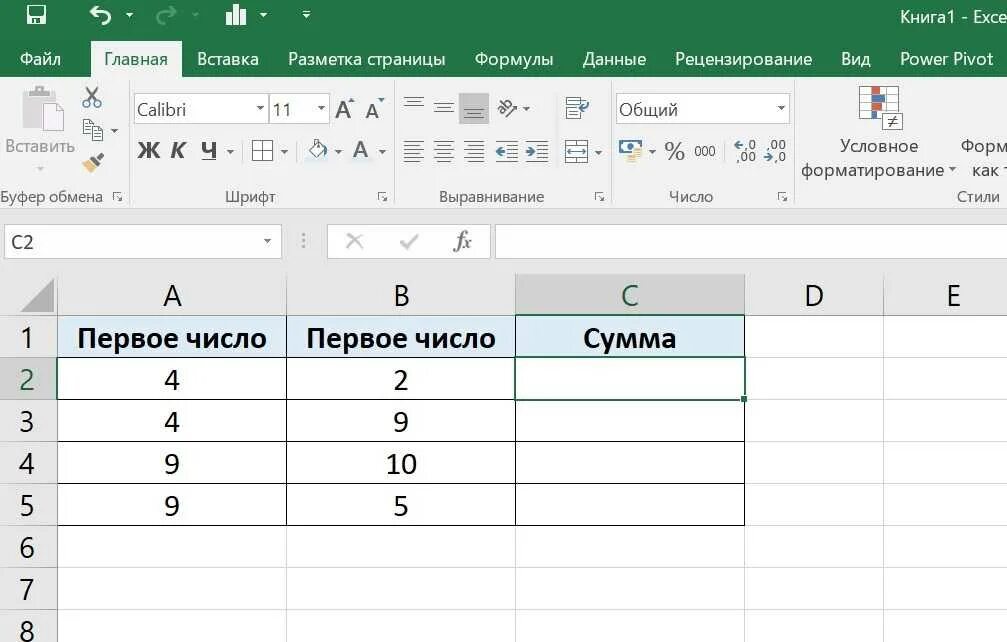
Task: Increase decimal places icon
Action: click(745, 151)
